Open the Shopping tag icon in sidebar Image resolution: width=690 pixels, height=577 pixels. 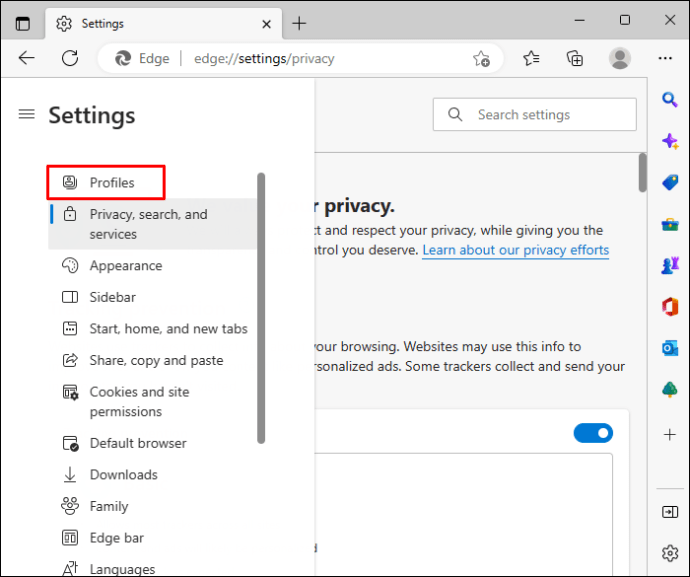[670, 182]
